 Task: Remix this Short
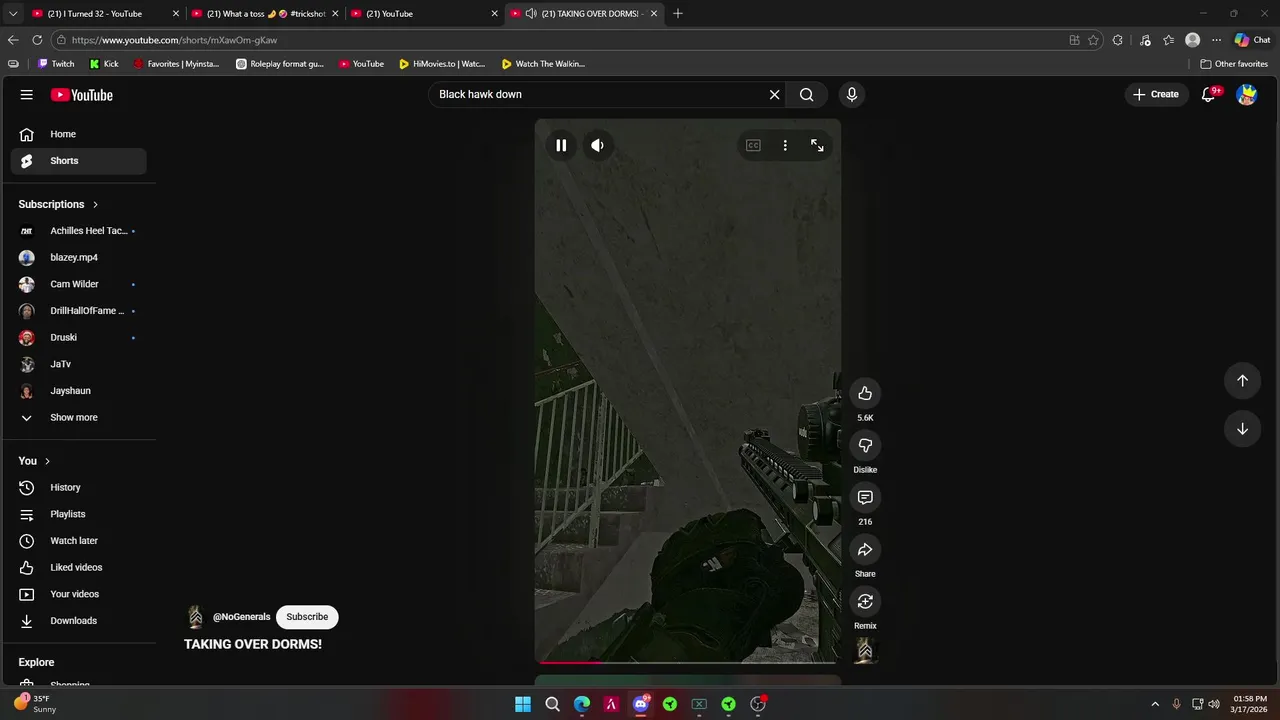click(865, 601)
